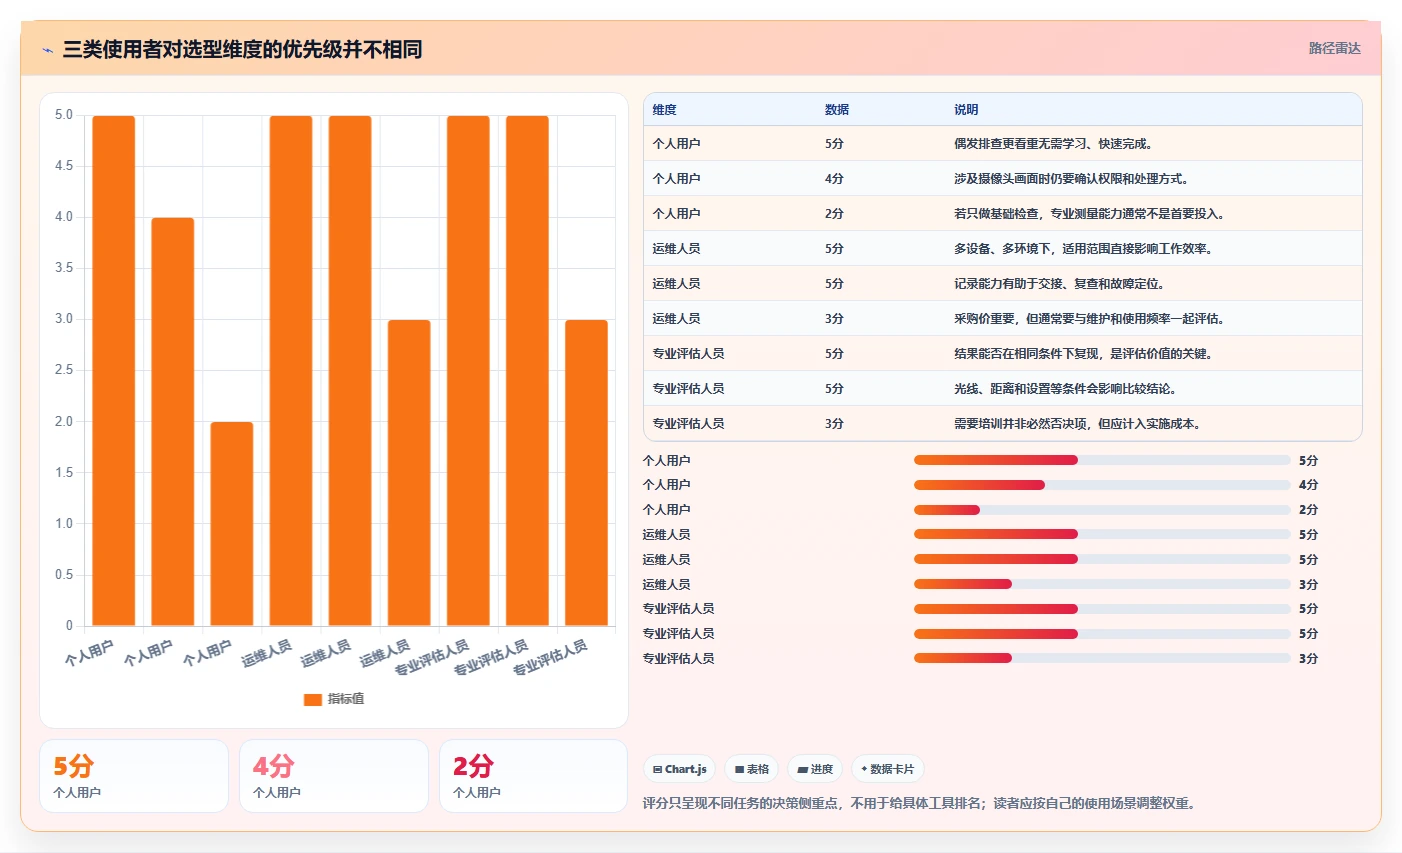This screenshot has height=853, width=1402.
Task: Click the 1.5 y-axis tick label
Action: (x=64, y=473)
